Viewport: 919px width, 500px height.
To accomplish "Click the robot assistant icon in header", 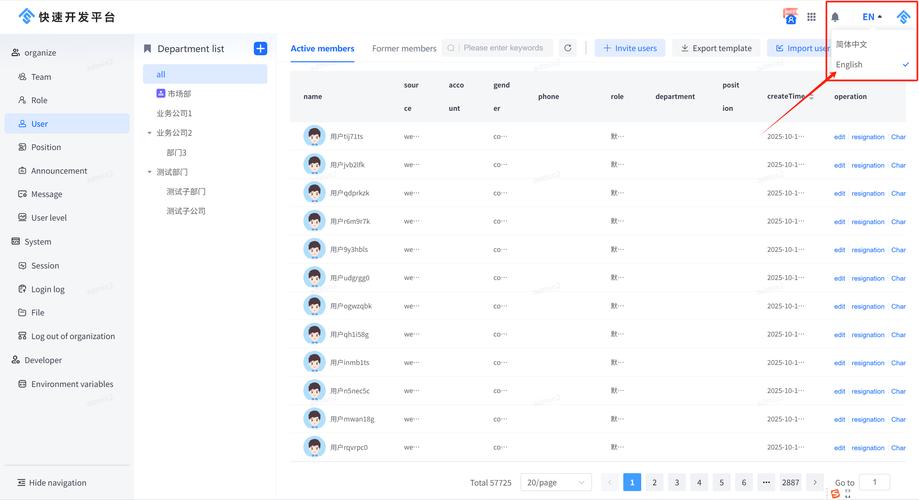I will [x=790, y=17].
